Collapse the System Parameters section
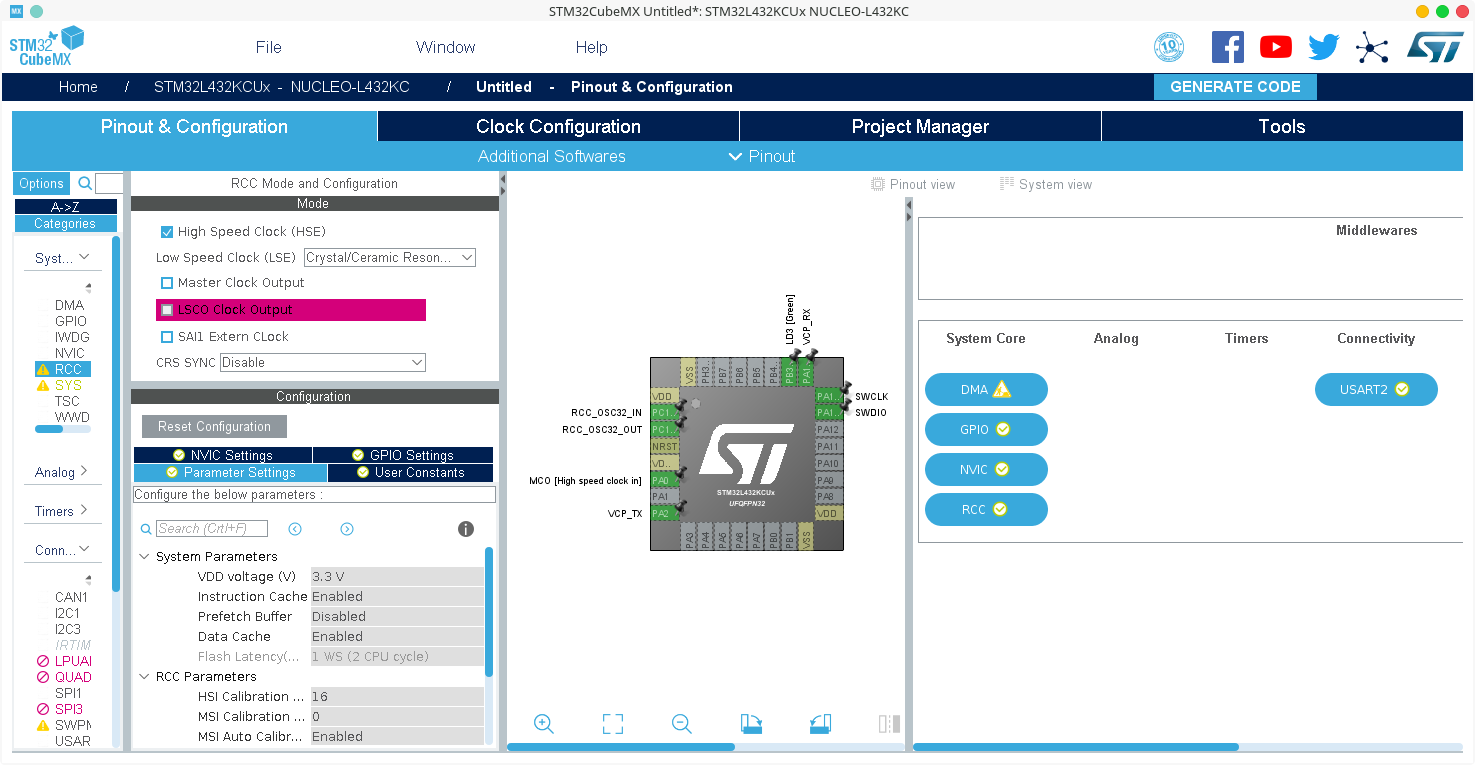The height and width of the screenshot is (765, 1475). pyautogui.click(x=144, y=557)
